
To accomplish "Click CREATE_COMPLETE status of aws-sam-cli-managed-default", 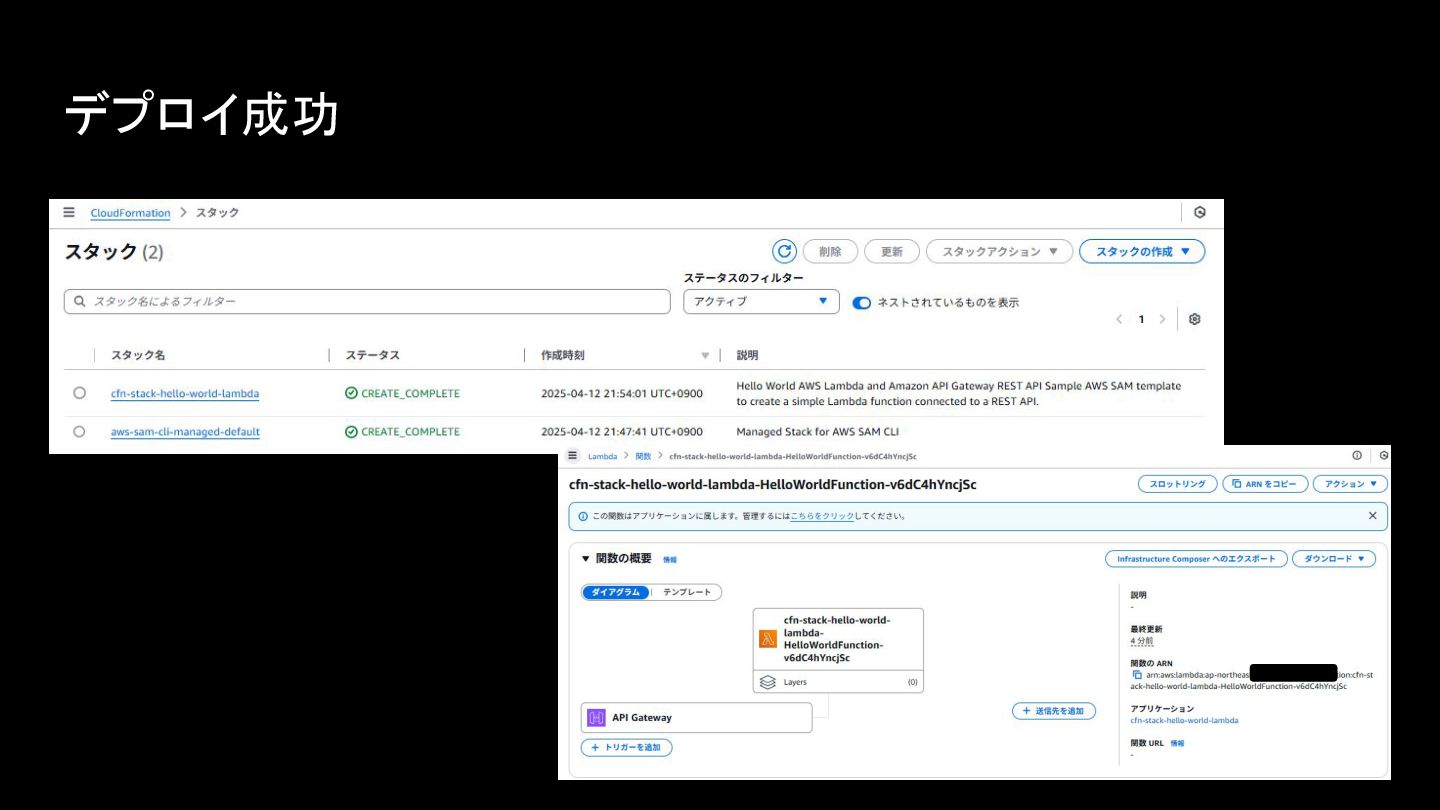I will coord(402,431).
